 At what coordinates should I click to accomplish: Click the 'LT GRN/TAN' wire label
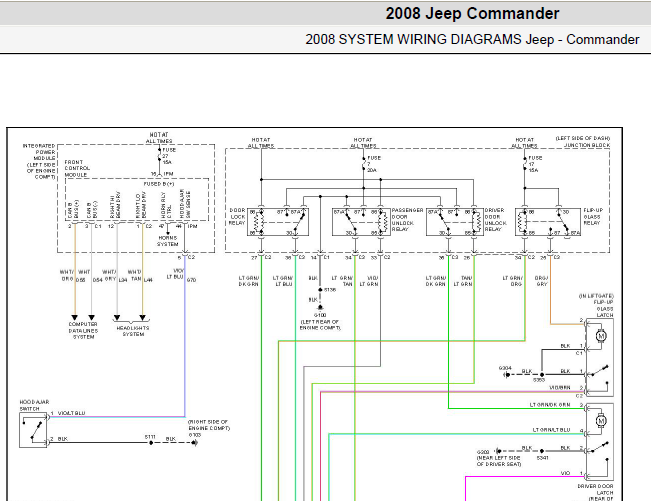click(342, 281)
